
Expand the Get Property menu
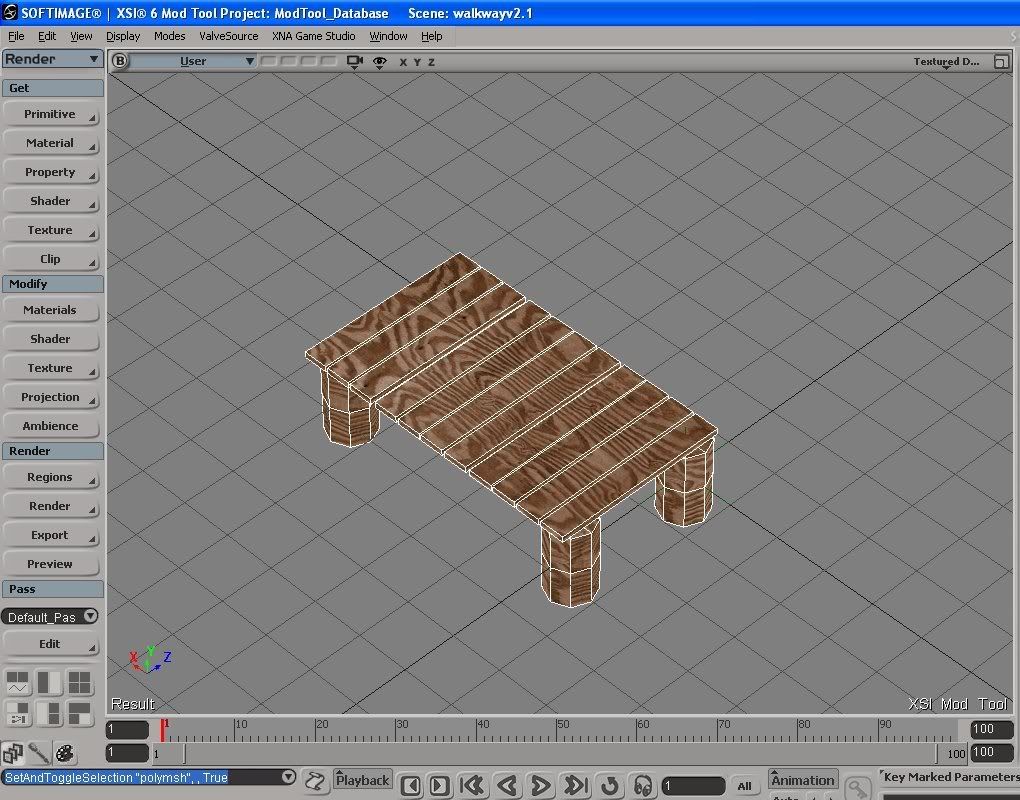click(51, 172)
